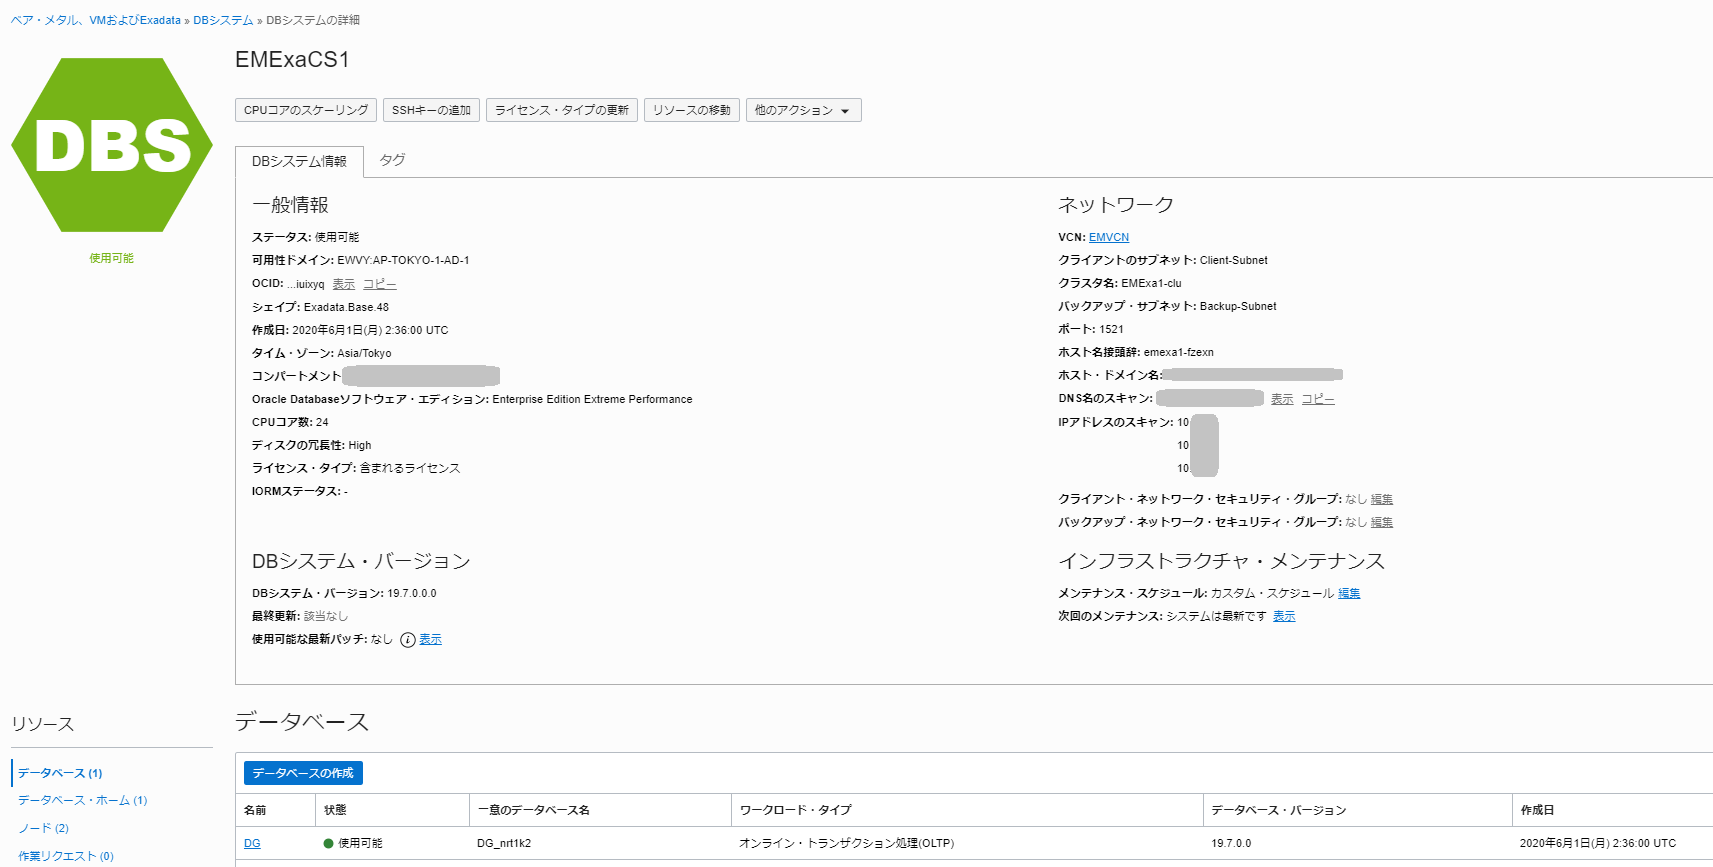The image size is (1713, 867).
Task: Click the Client-Subnet value
Action: 1234,260
